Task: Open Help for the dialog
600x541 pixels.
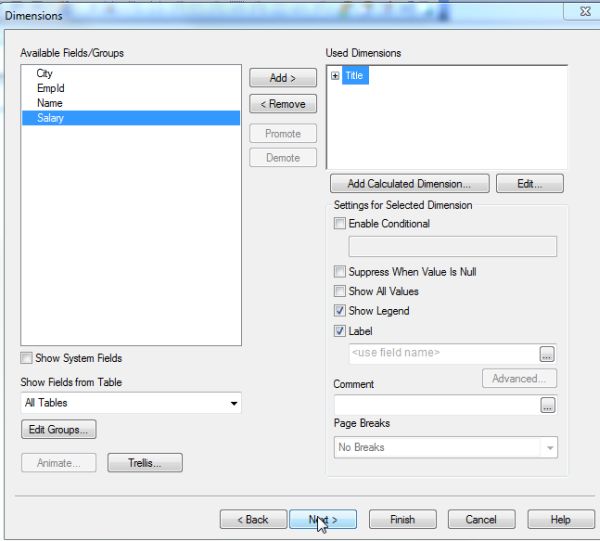Action: coord(561,520)
